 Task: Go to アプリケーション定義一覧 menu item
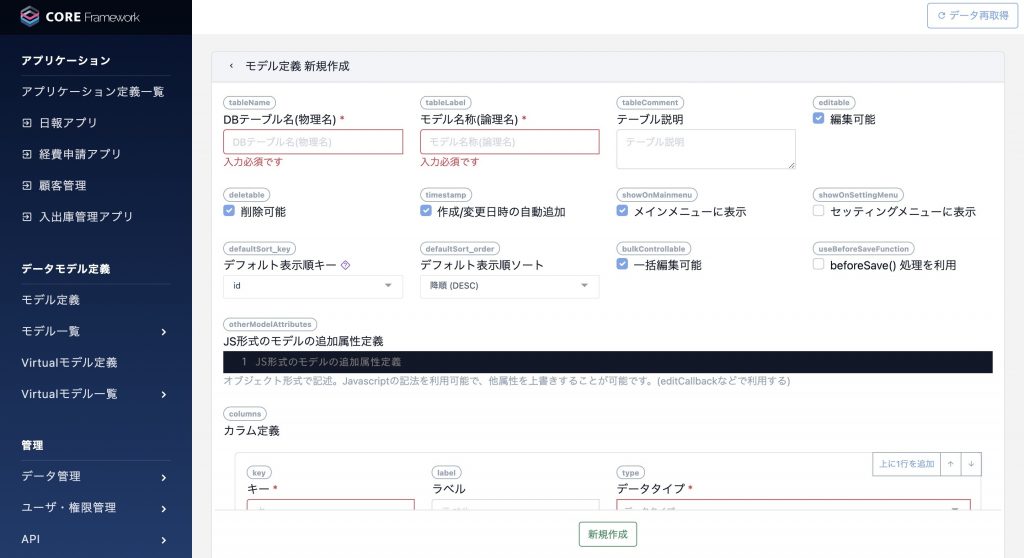(92, 92)
